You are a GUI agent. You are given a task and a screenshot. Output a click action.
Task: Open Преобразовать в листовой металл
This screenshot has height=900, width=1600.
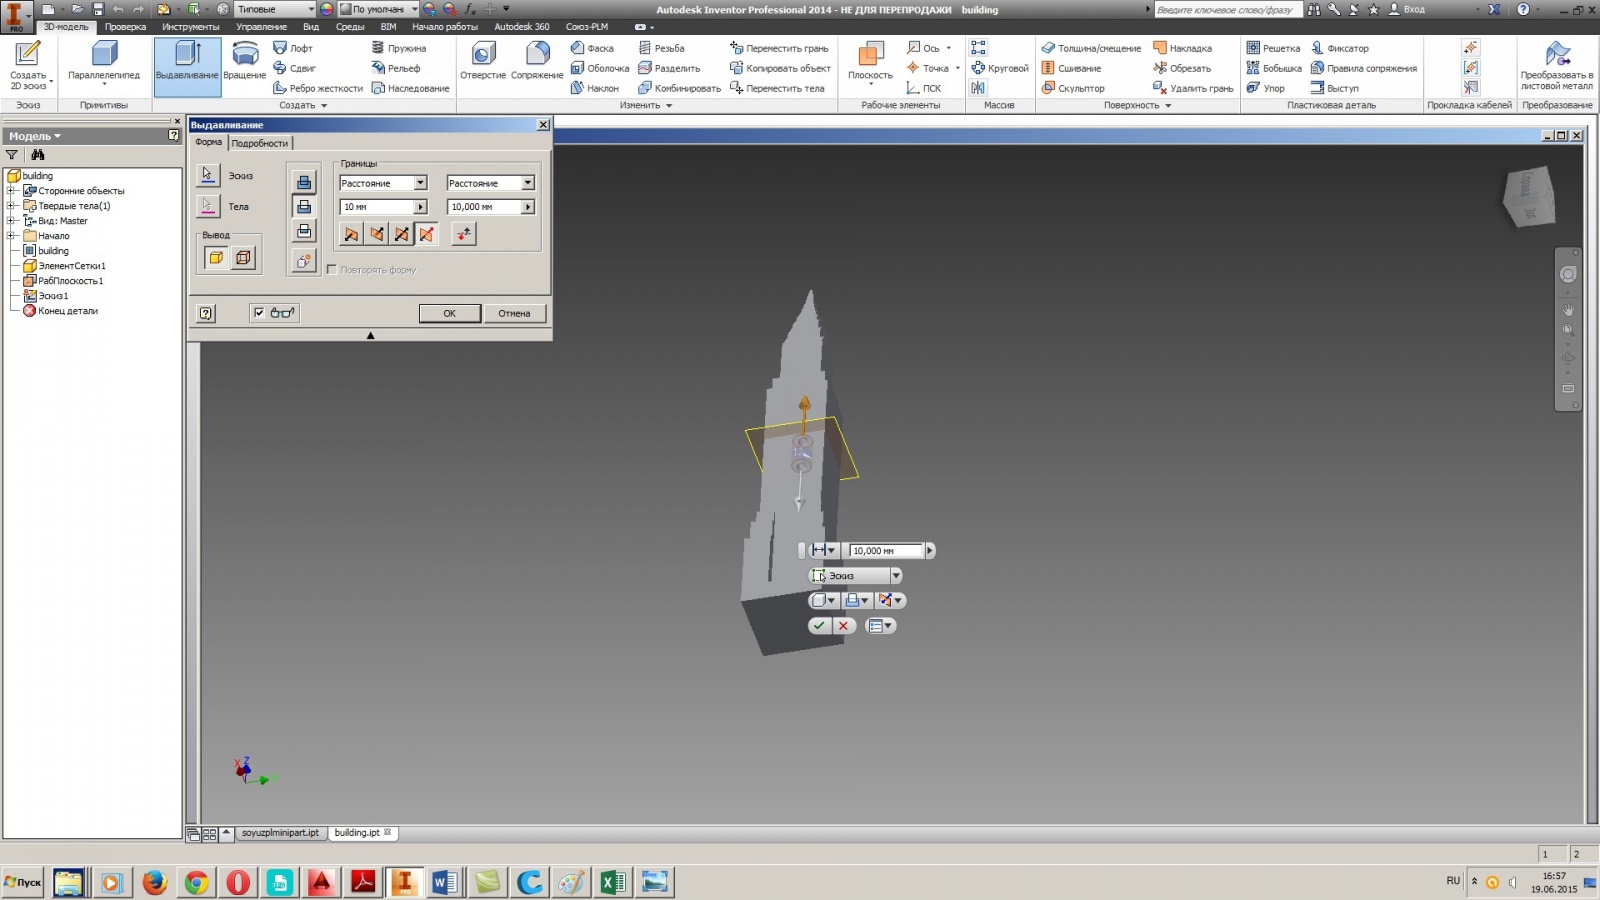tap(1557, 66)
